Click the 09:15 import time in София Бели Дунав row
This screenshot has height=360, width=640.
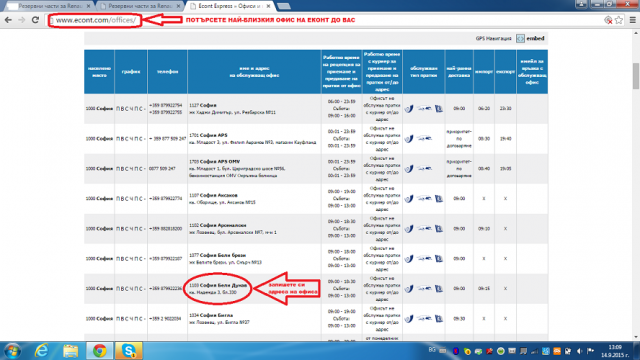pyautogui.click(x=484, y=289)
